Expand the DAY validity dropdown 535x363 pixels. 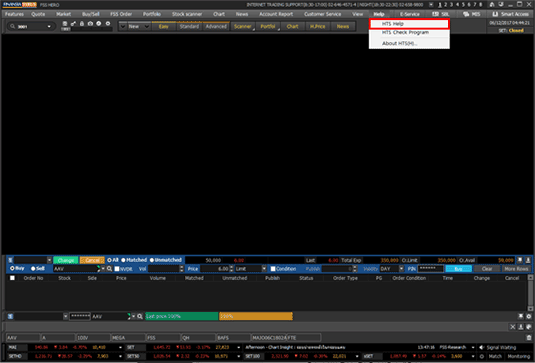click(392, 269)
